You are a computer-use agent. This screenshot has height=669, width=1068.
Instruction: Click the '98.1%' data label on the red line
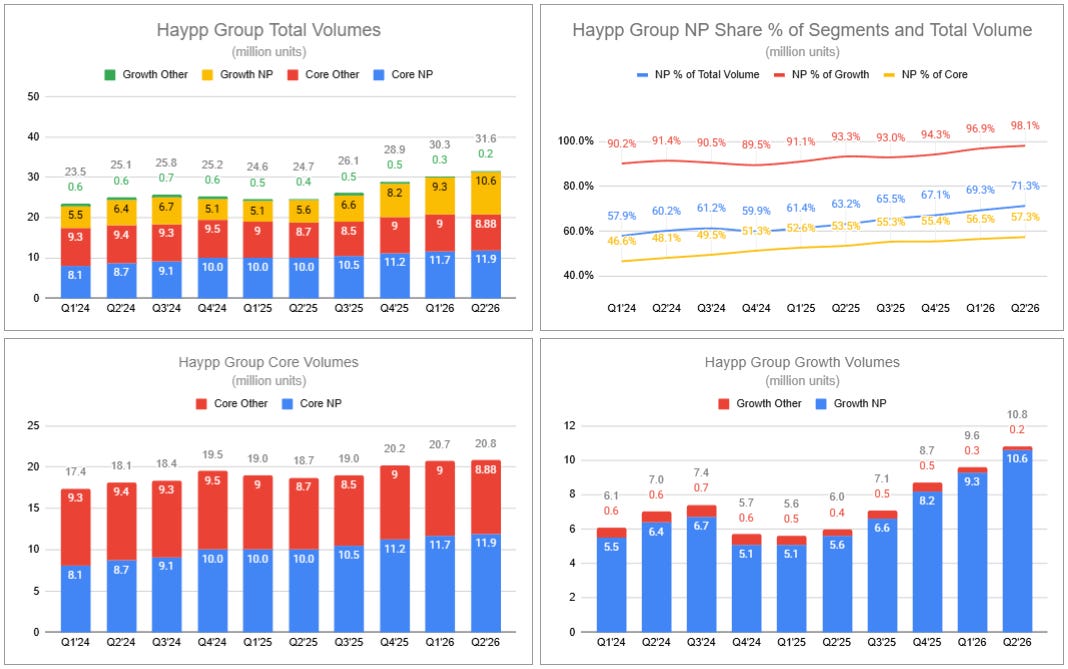(1025, 126)
